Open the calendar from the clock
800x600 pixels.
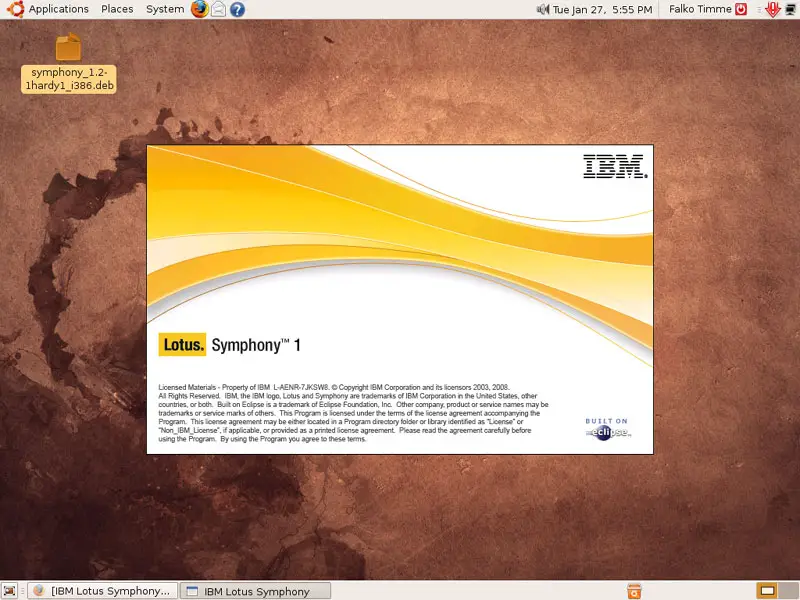[x=603, y=9]
